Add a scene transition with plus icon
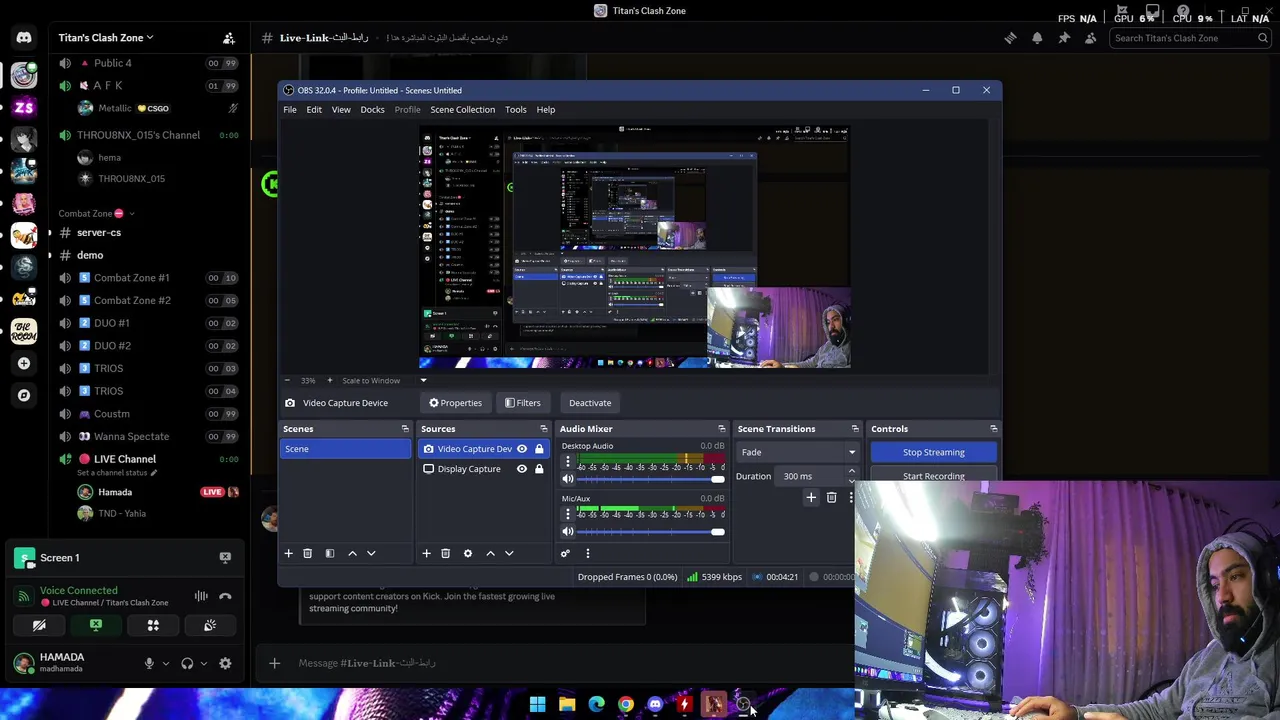The width and height of the screenshot is (1280, 720). coord(811,497)
